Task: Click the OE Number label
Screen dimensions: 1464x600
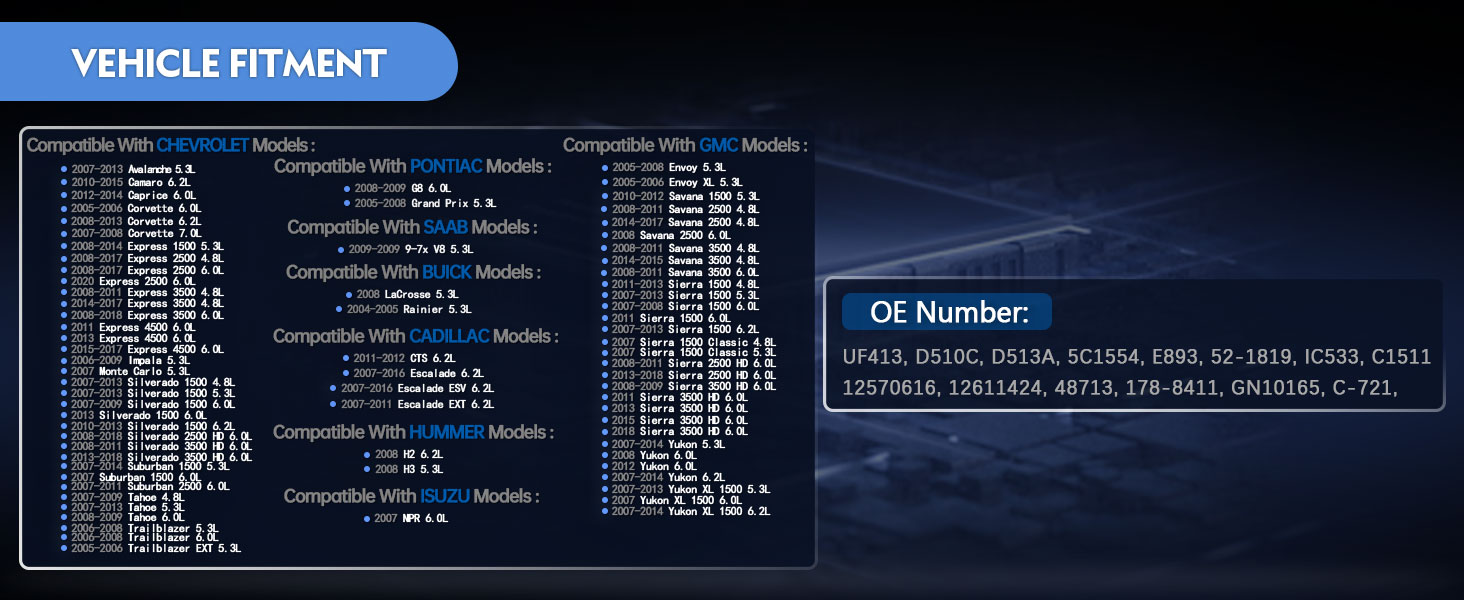Action: pyautogui.click(x=948, y=312)
